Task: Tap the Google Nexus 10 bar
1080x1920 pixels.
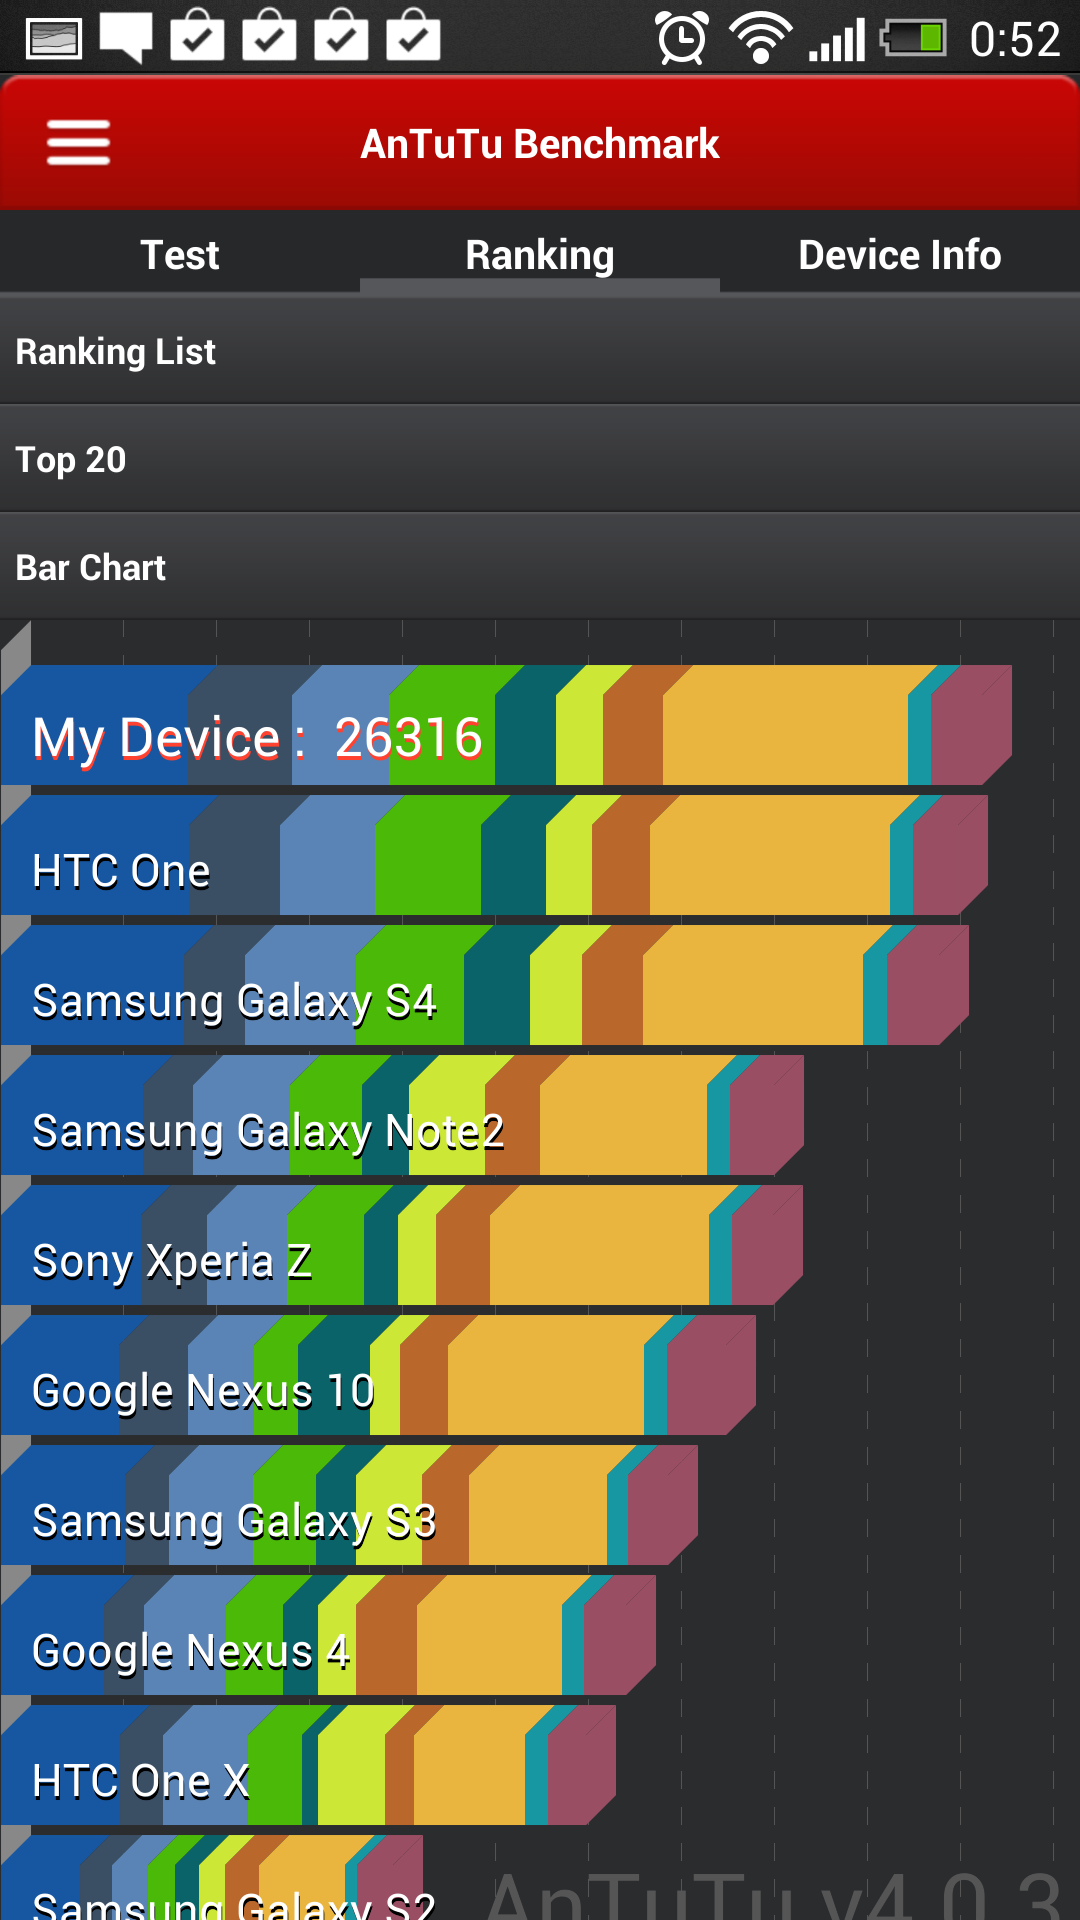Action: point(378,1375)
